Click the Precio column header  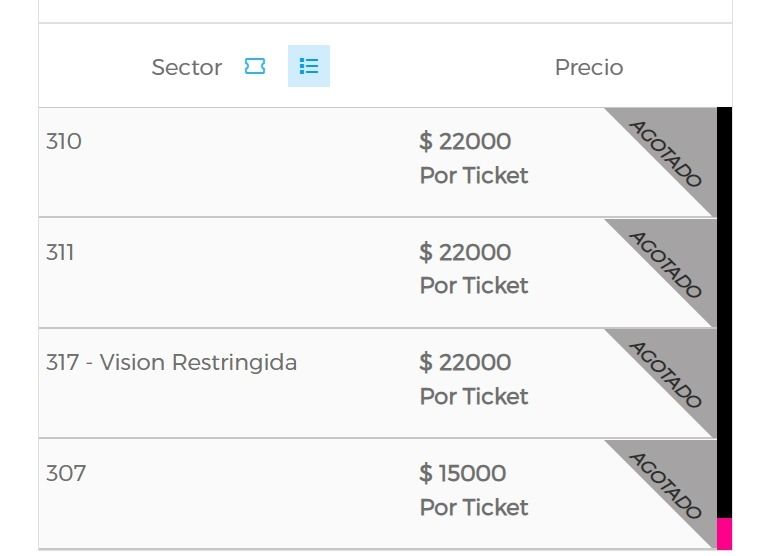point(589,68)
